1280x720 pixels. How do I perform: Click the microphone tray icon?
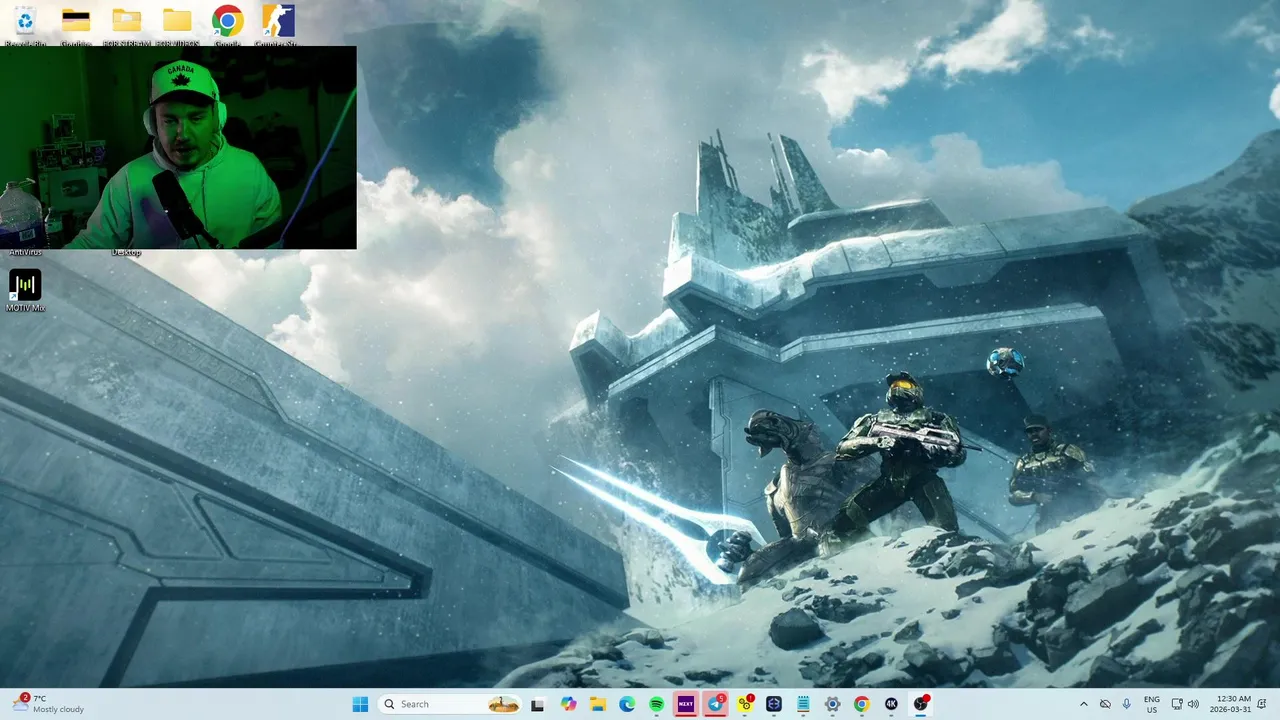(x=1126, y=704)
